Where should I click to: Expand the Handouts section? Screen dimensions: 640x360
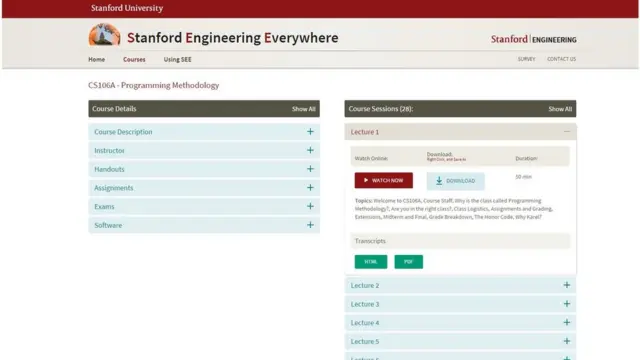pyautogui.click(x=204, y=169)
